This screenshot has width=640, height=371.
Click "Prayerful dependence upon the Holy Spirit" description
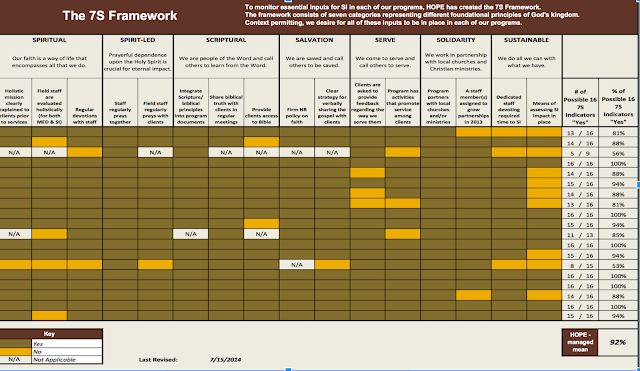(x=138, y=62)
